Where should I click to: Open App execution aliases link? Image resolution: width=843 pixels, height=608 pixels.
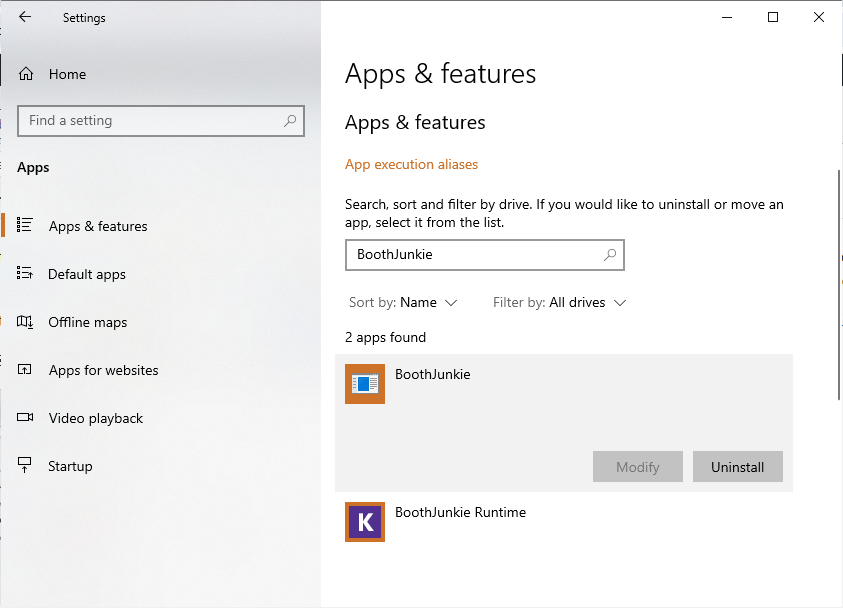click(x=411, y=164)
